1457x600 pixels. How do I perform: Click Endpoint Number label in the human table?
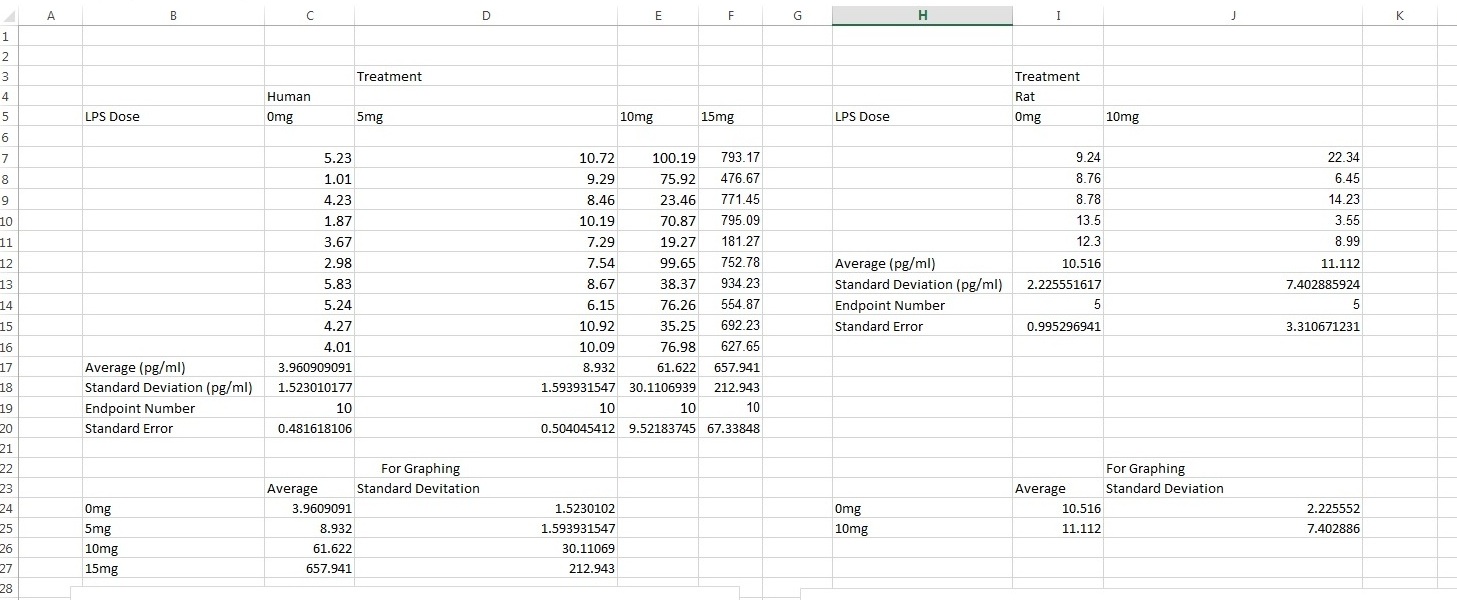click(140, 409)
